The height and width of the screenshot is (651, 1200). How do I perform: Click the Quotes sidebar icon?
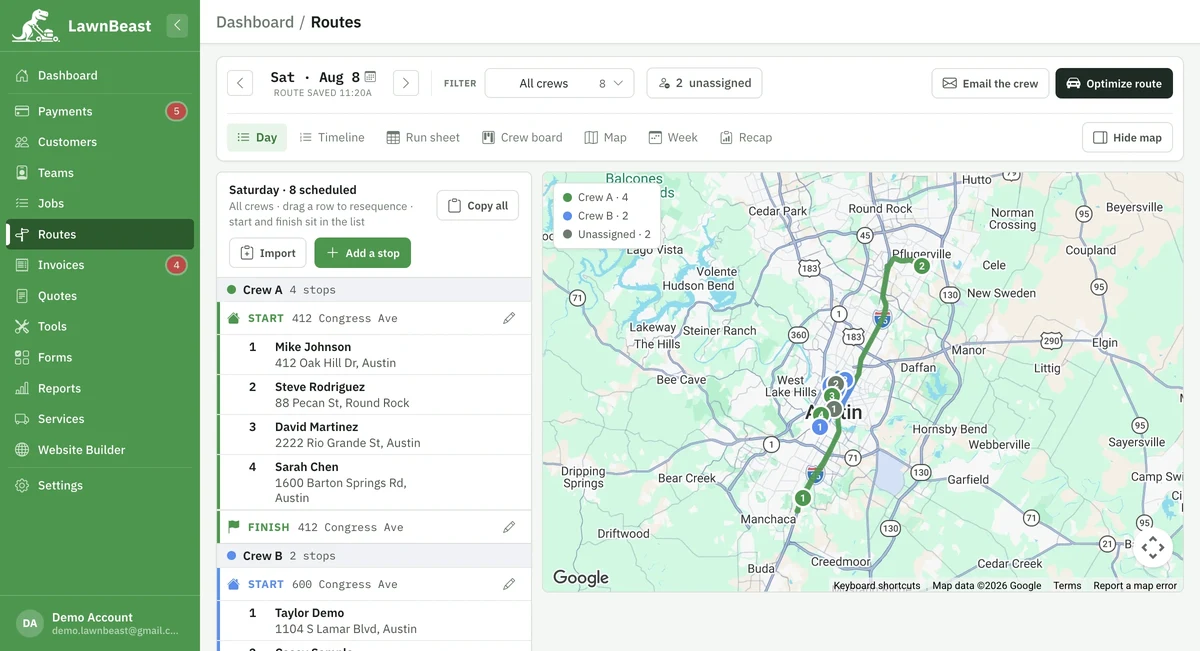22,296
